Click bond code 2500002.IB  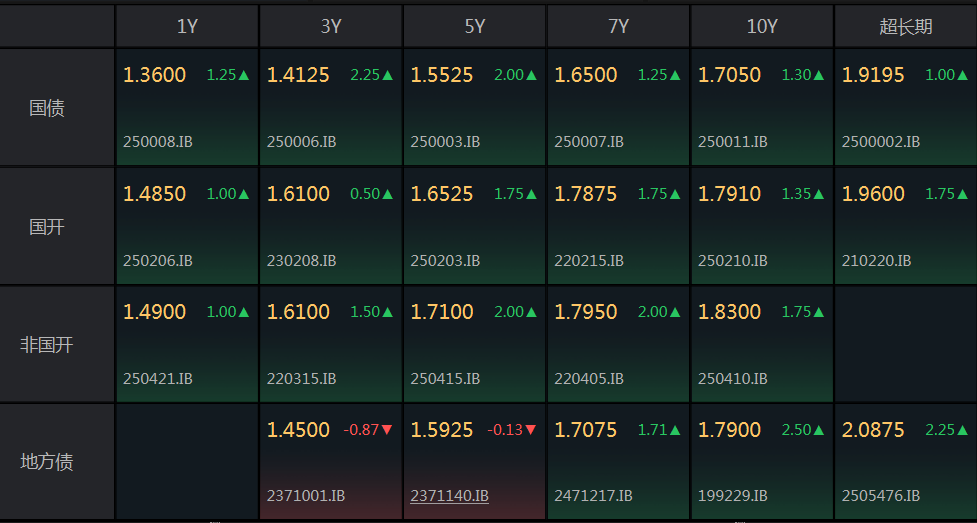coord(880,142)
